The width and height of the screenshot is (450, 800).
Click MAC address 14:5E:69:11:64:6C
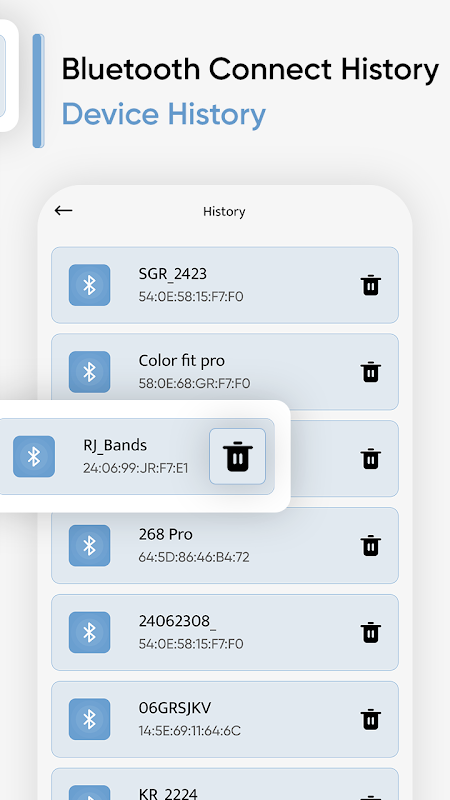tap(189, 731)
